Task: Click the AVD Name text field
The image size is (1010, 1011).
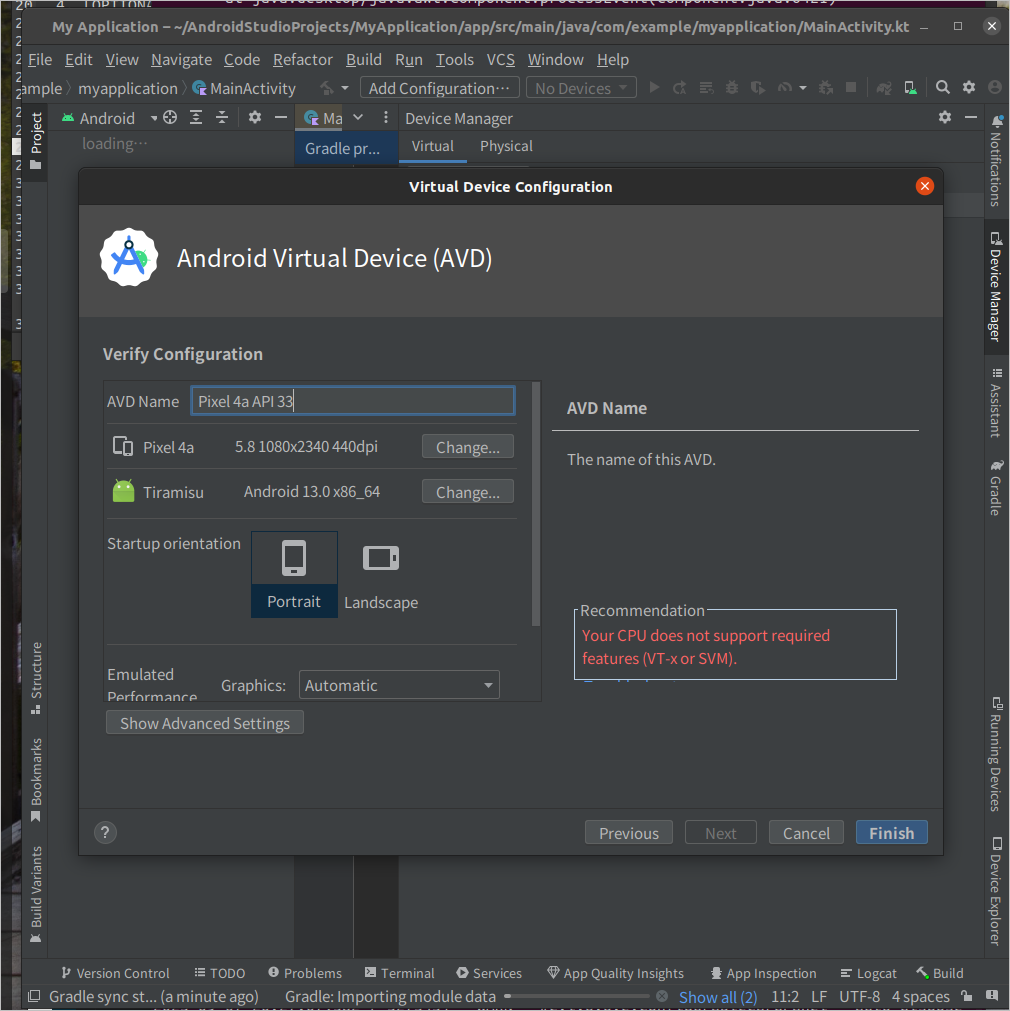Action: [x=353, y=401]
